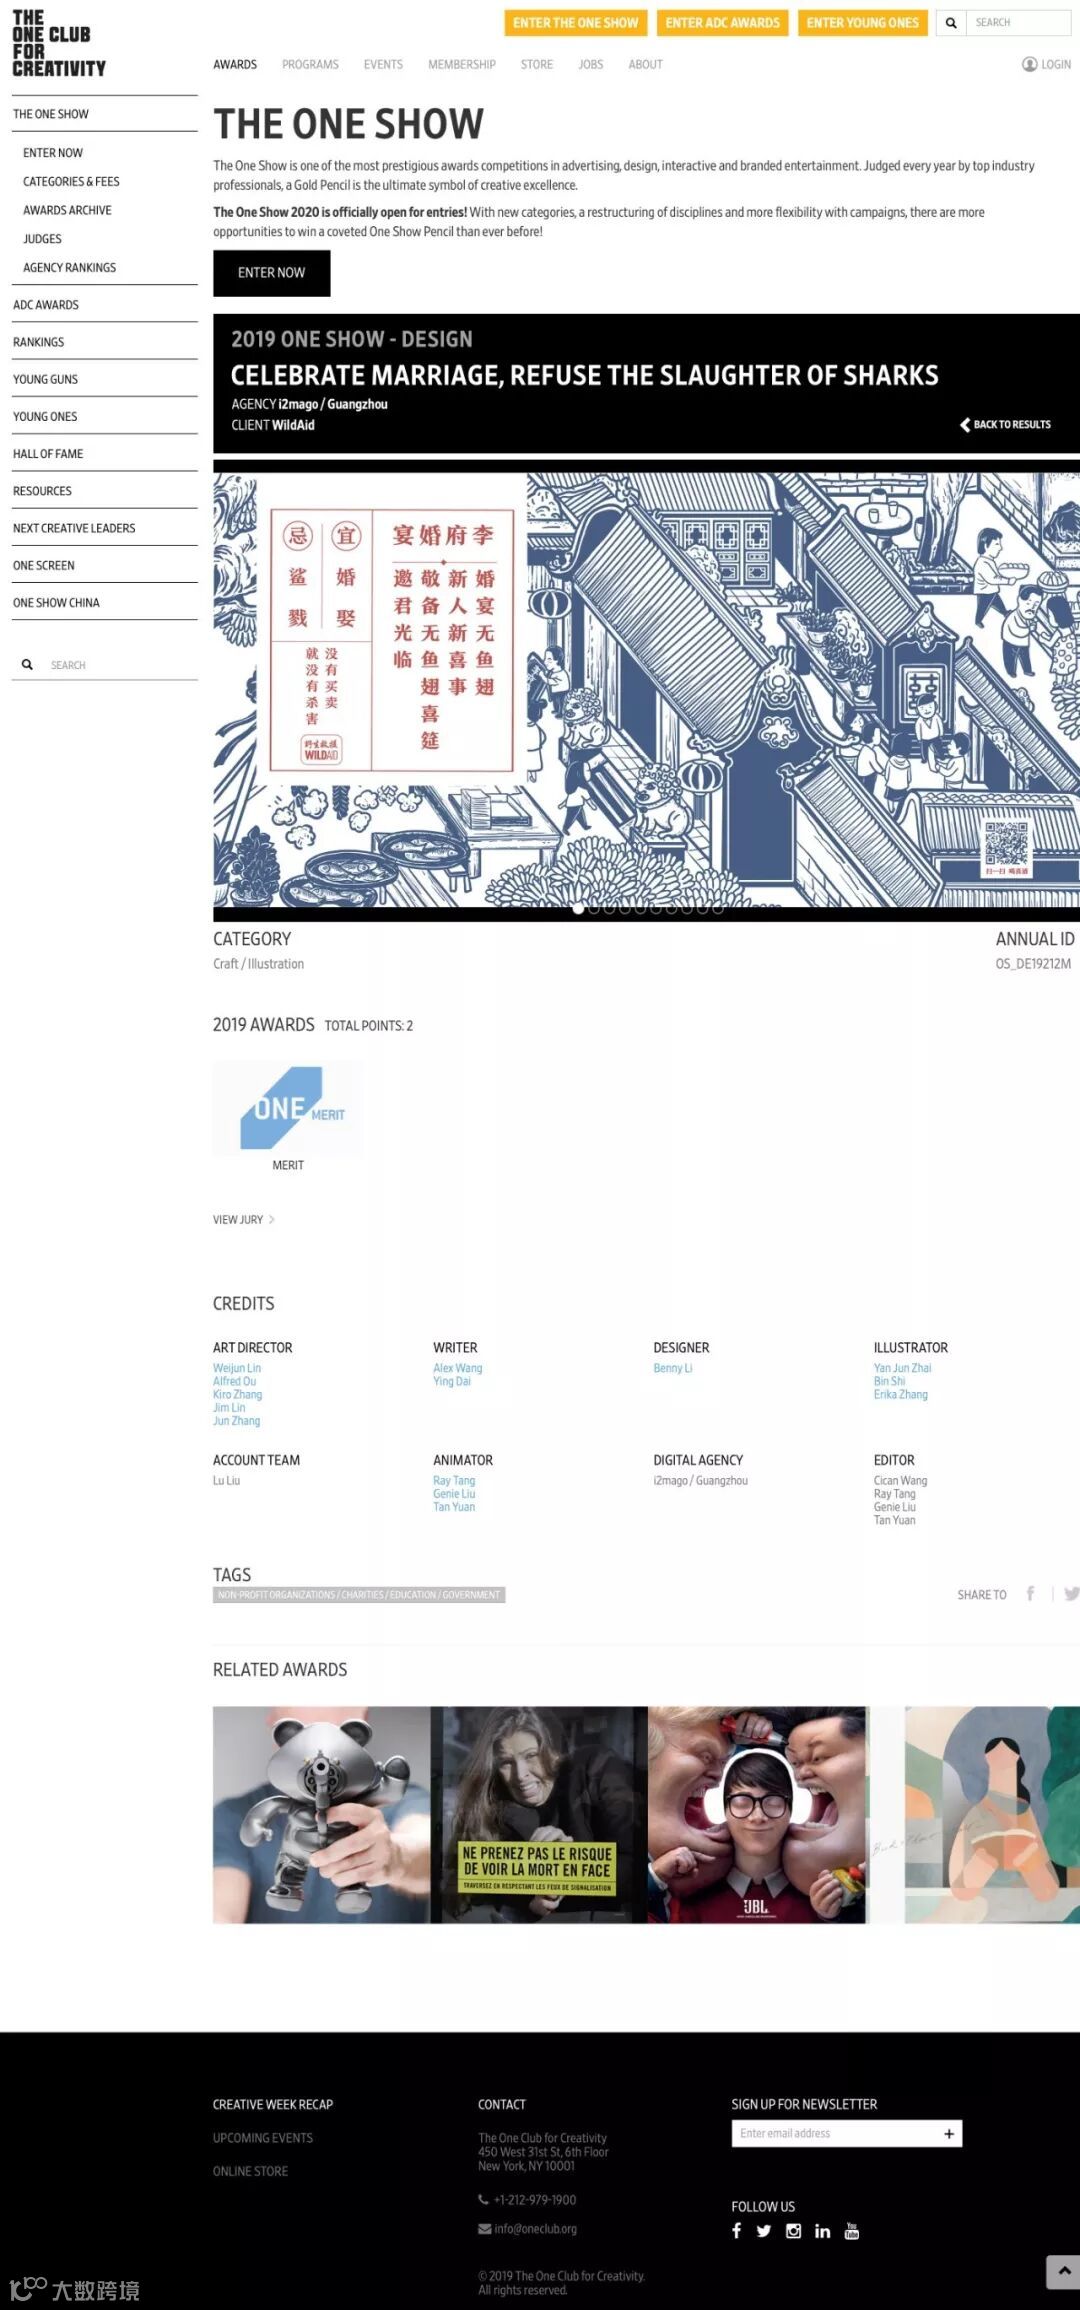Open Instagram page in footer

click(x=793, y=2231)
